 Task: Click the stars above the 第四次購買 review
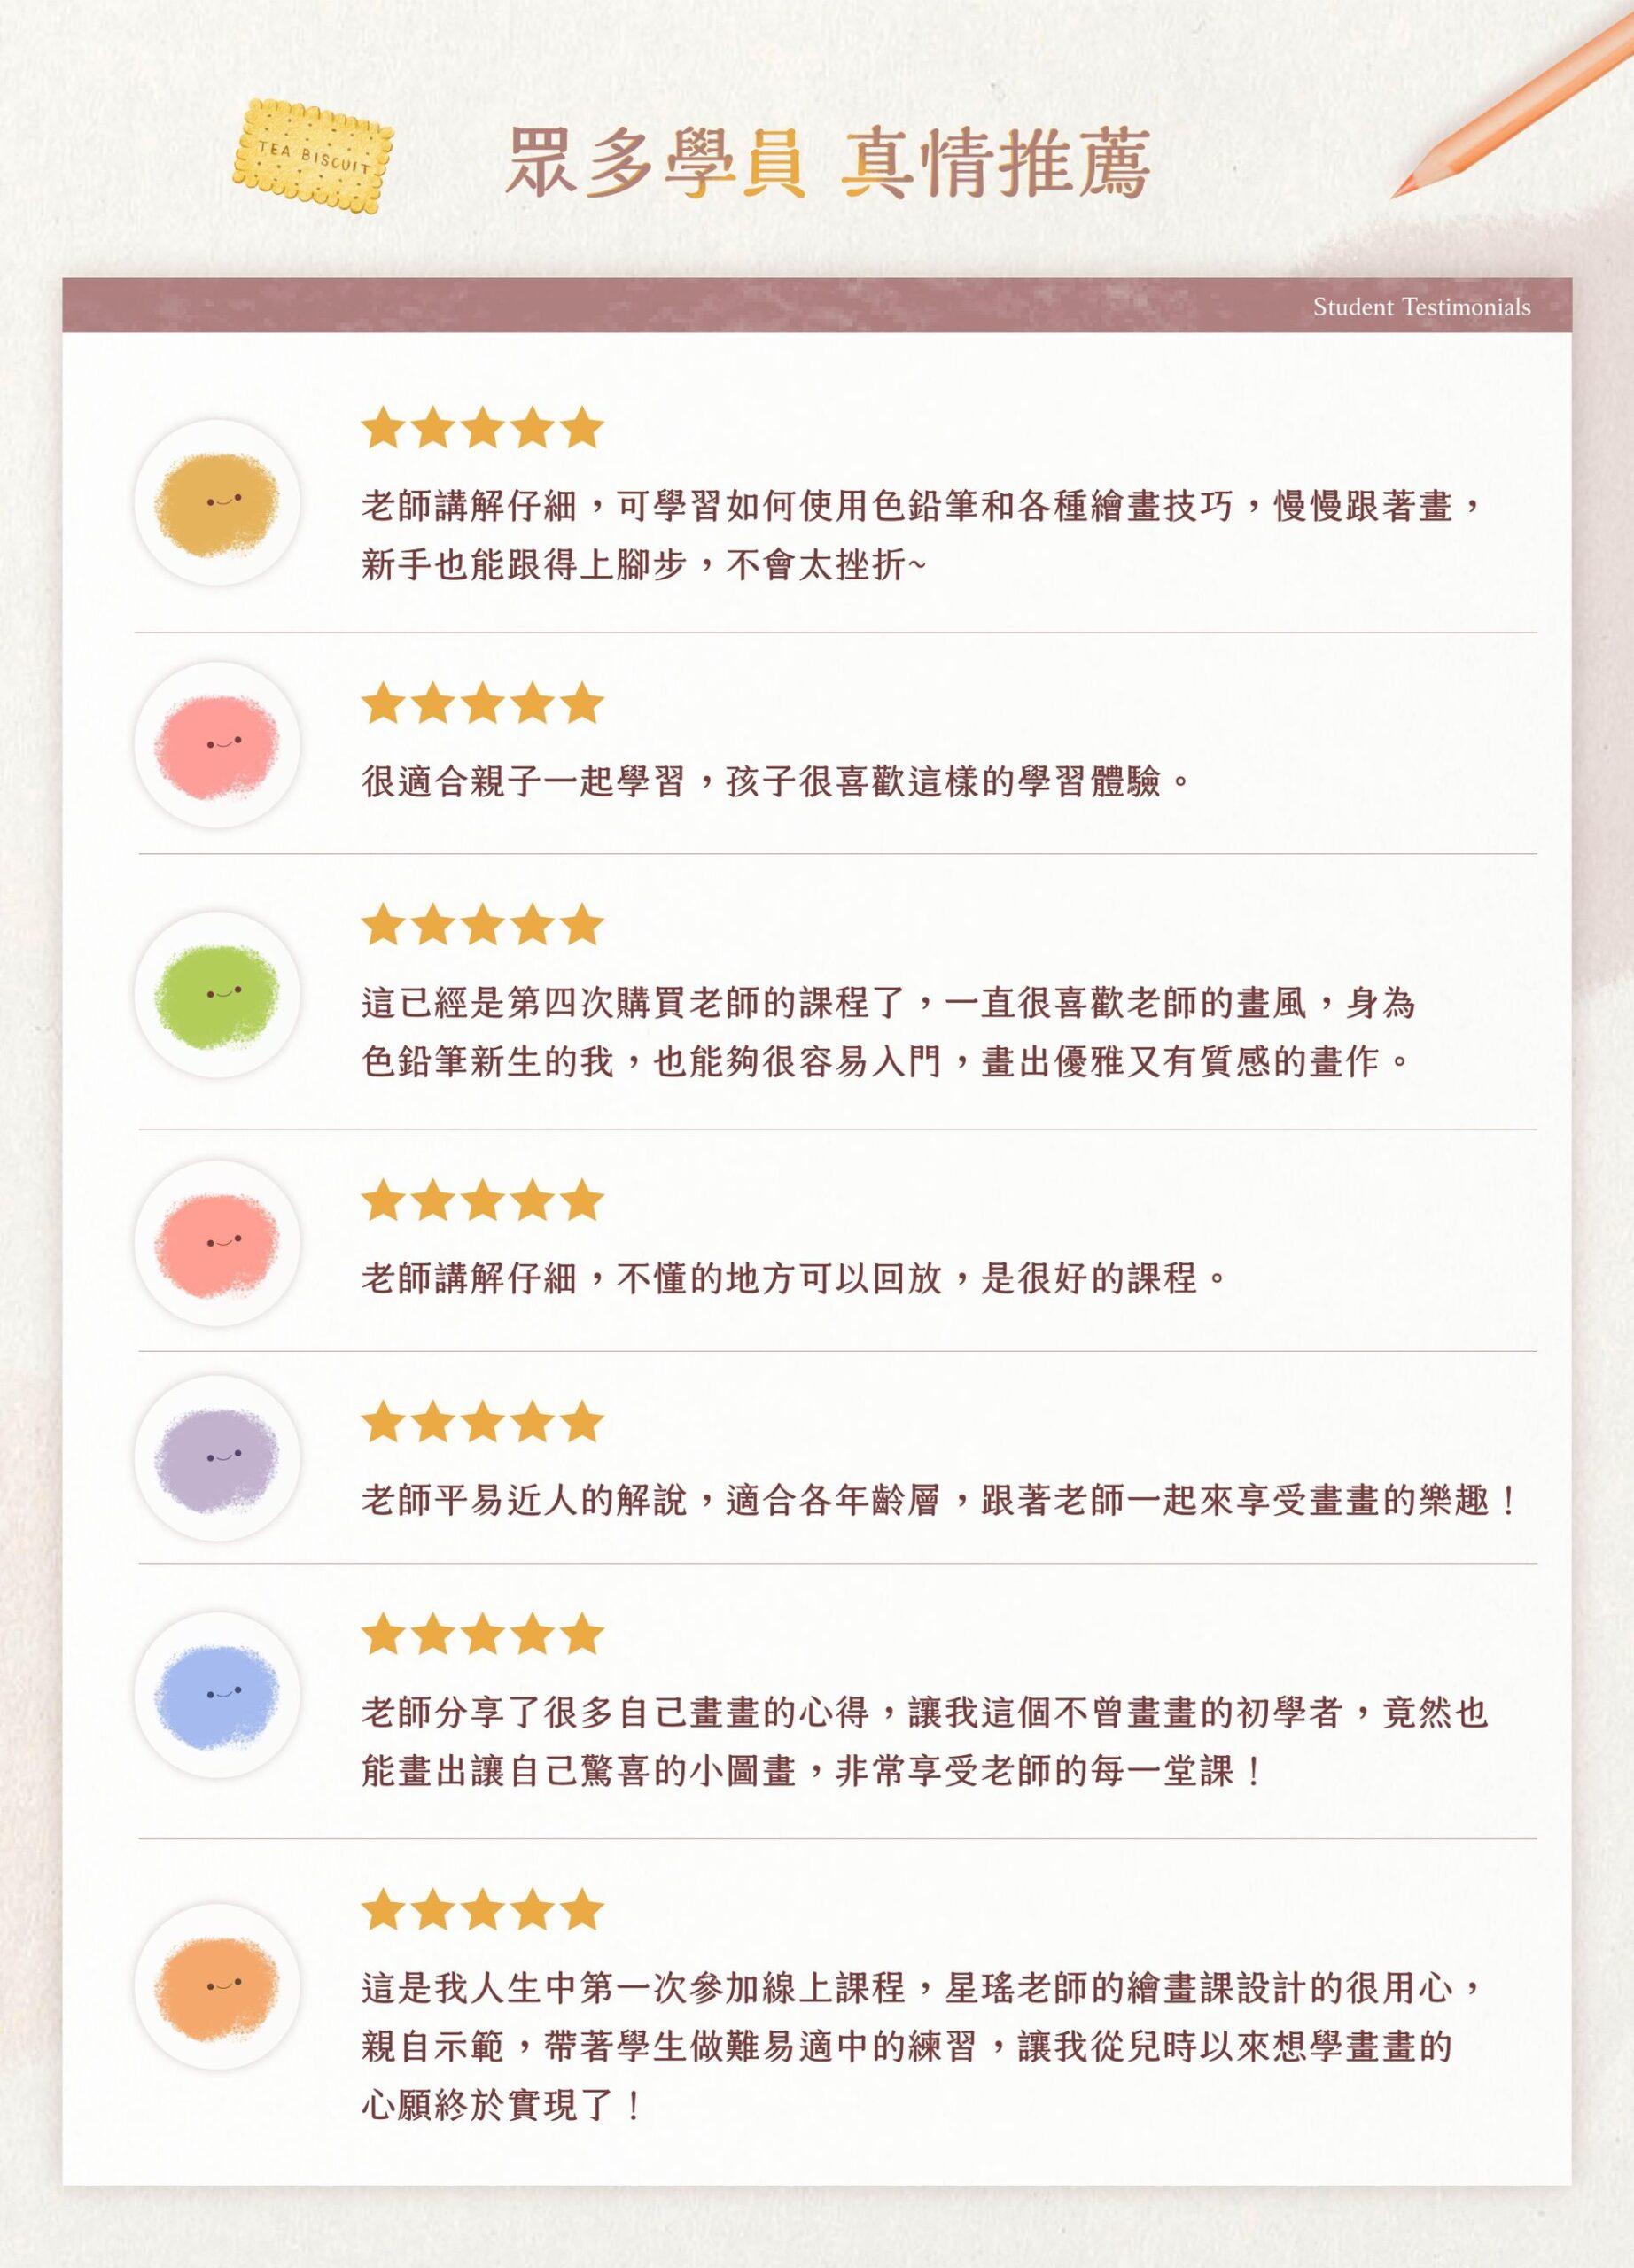(482, 925)
